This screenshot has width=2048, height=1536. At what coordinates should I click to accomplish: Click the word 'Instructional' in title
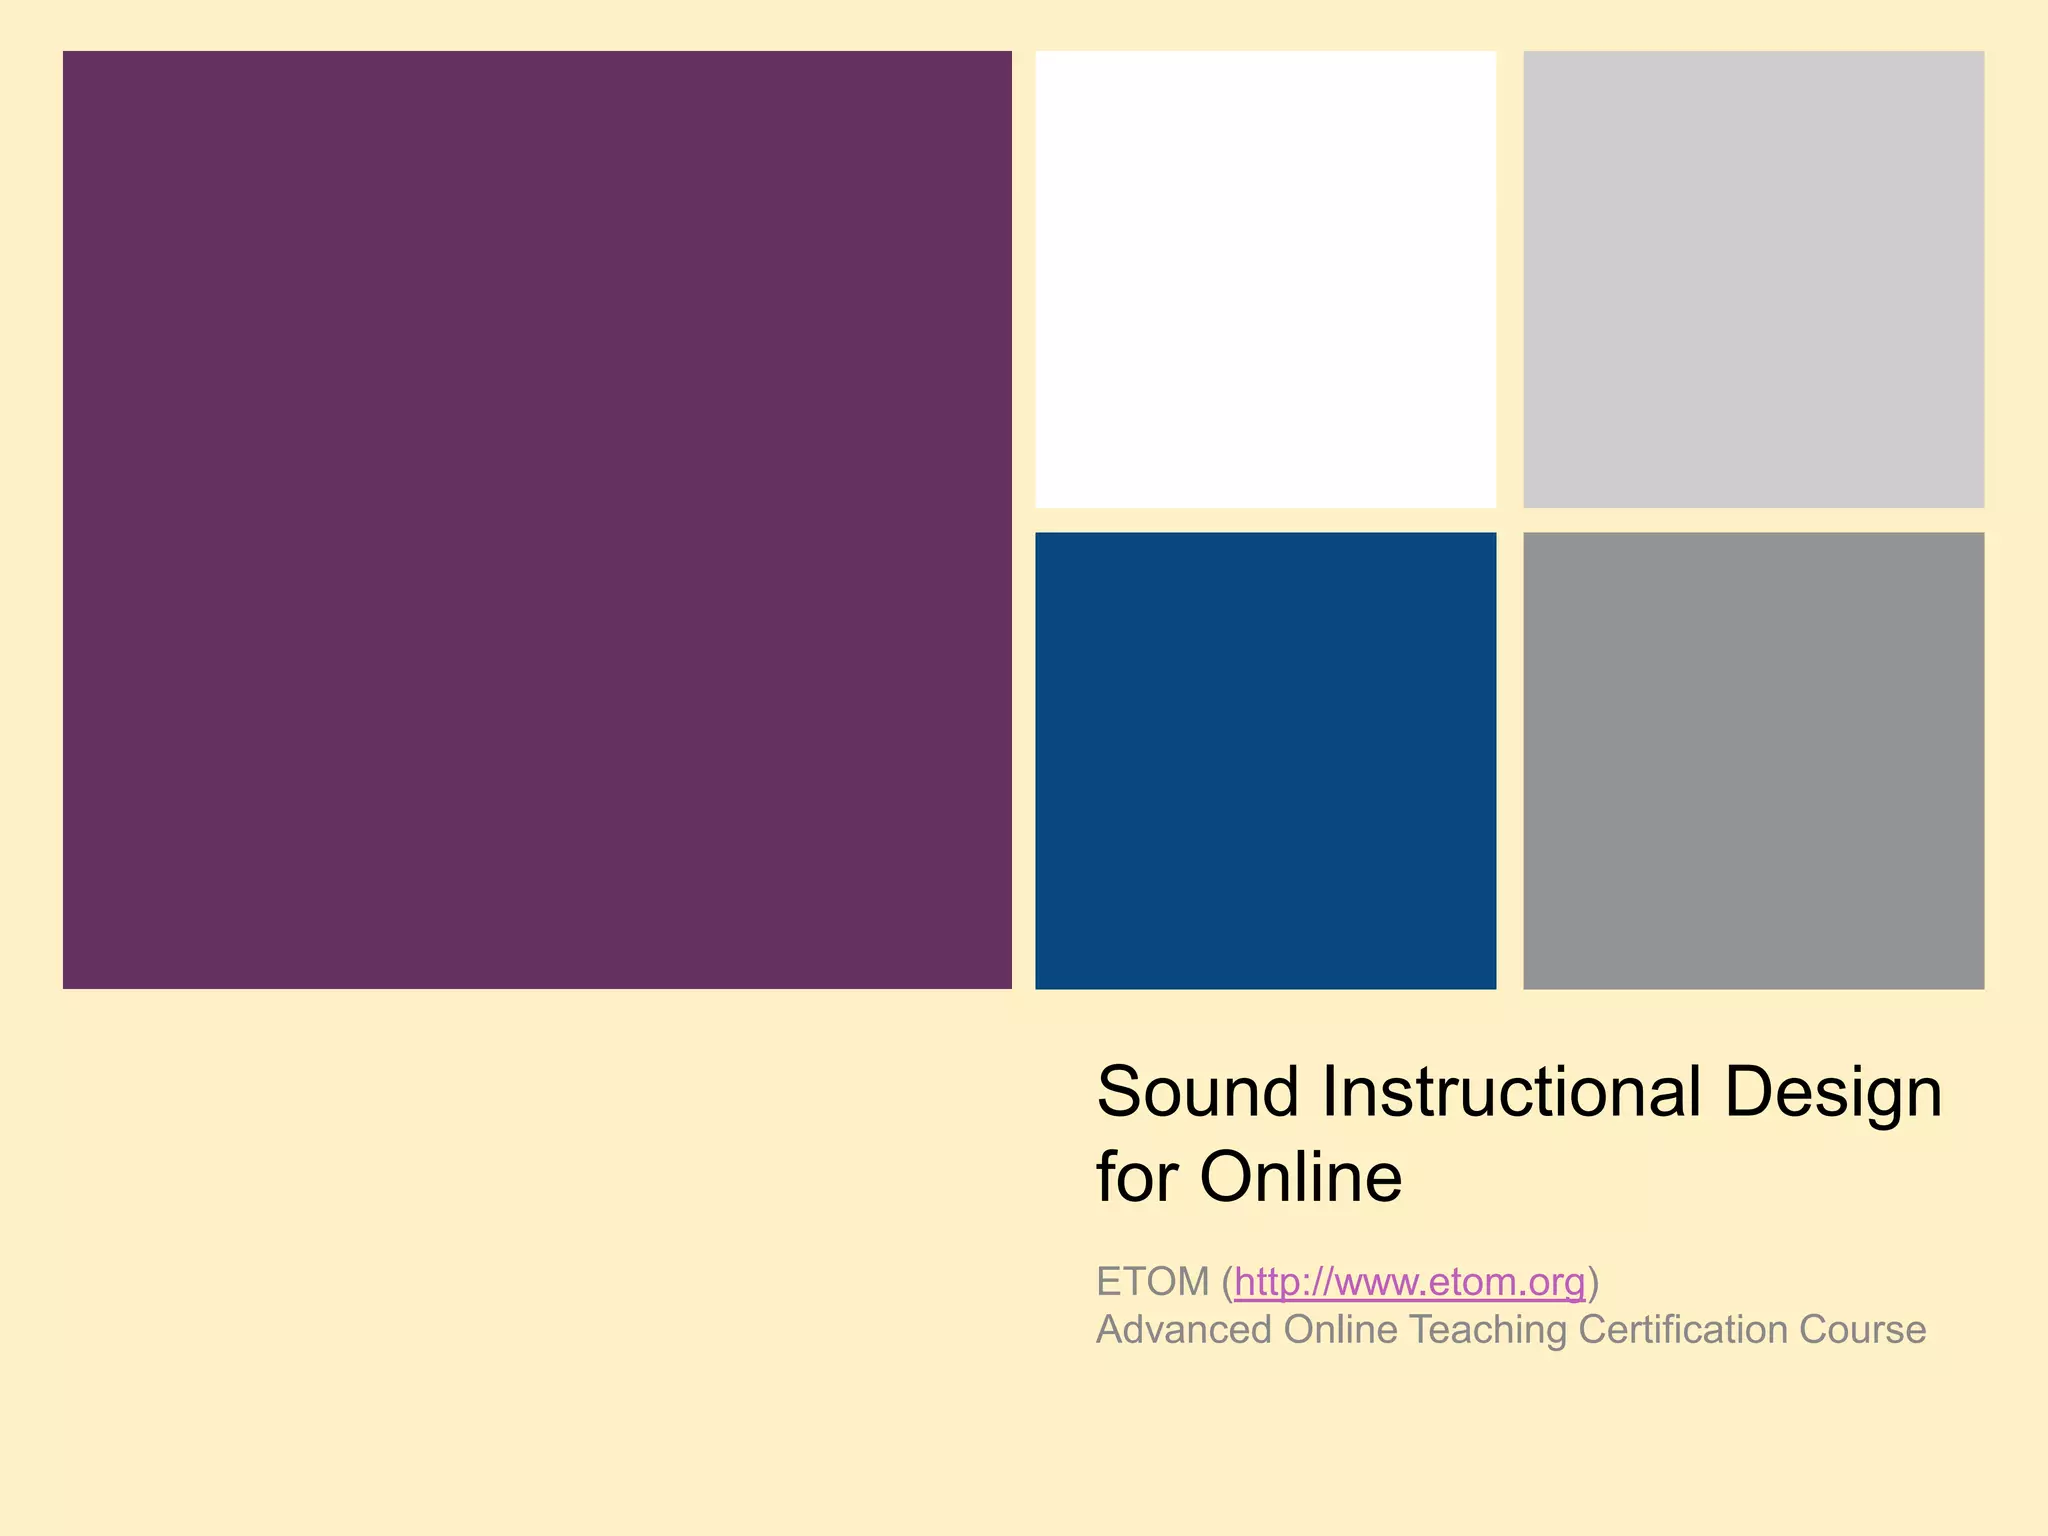point(1511,1091)
